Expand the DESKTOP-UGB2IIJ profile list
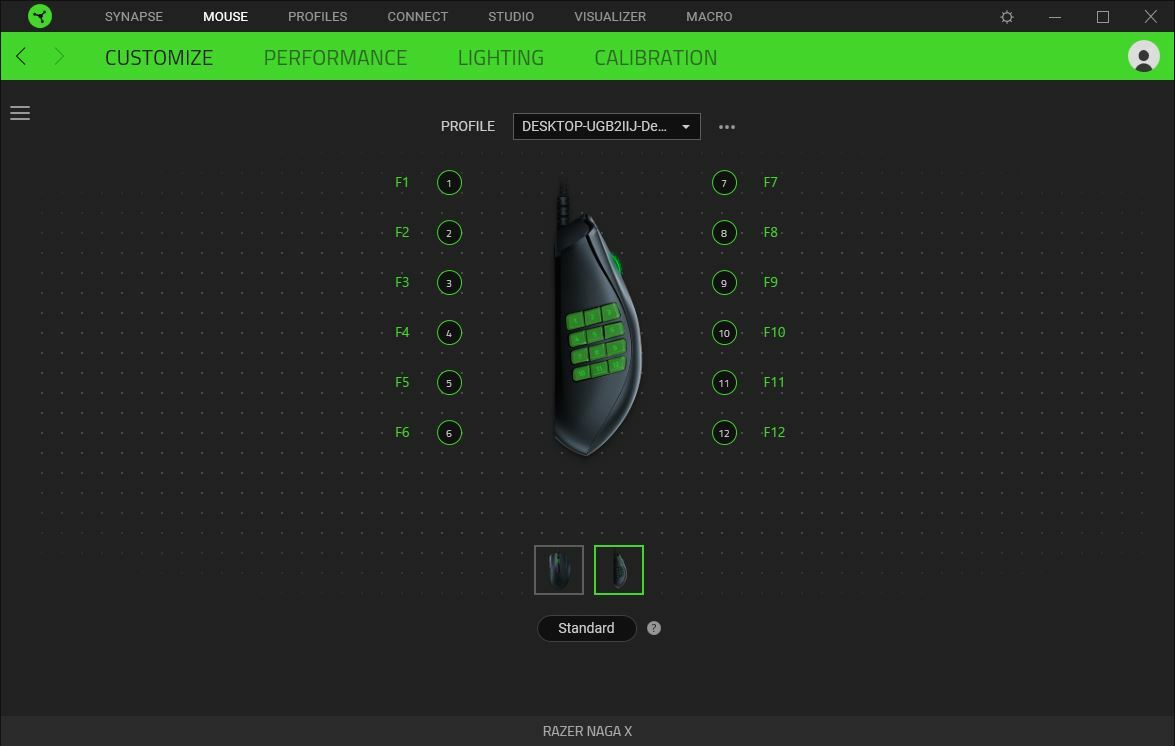 pyautogui.click(x=686, y=126)
